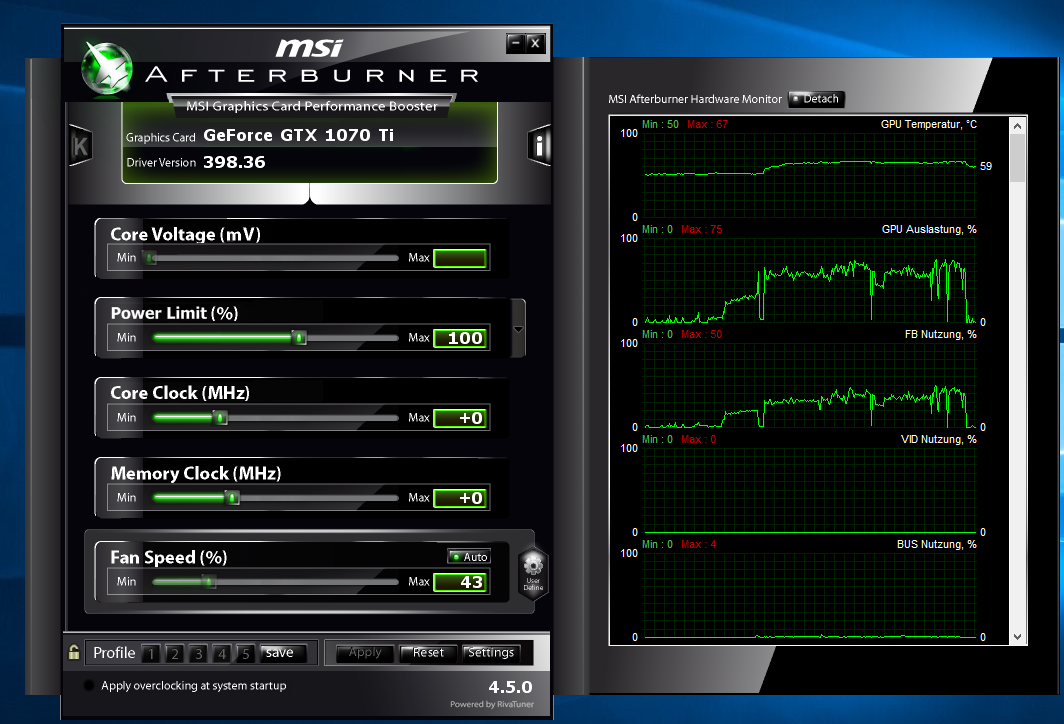Click the Power Limit slider handle
This screenshot has width=1064, height=724.
[x=299, y=337]
